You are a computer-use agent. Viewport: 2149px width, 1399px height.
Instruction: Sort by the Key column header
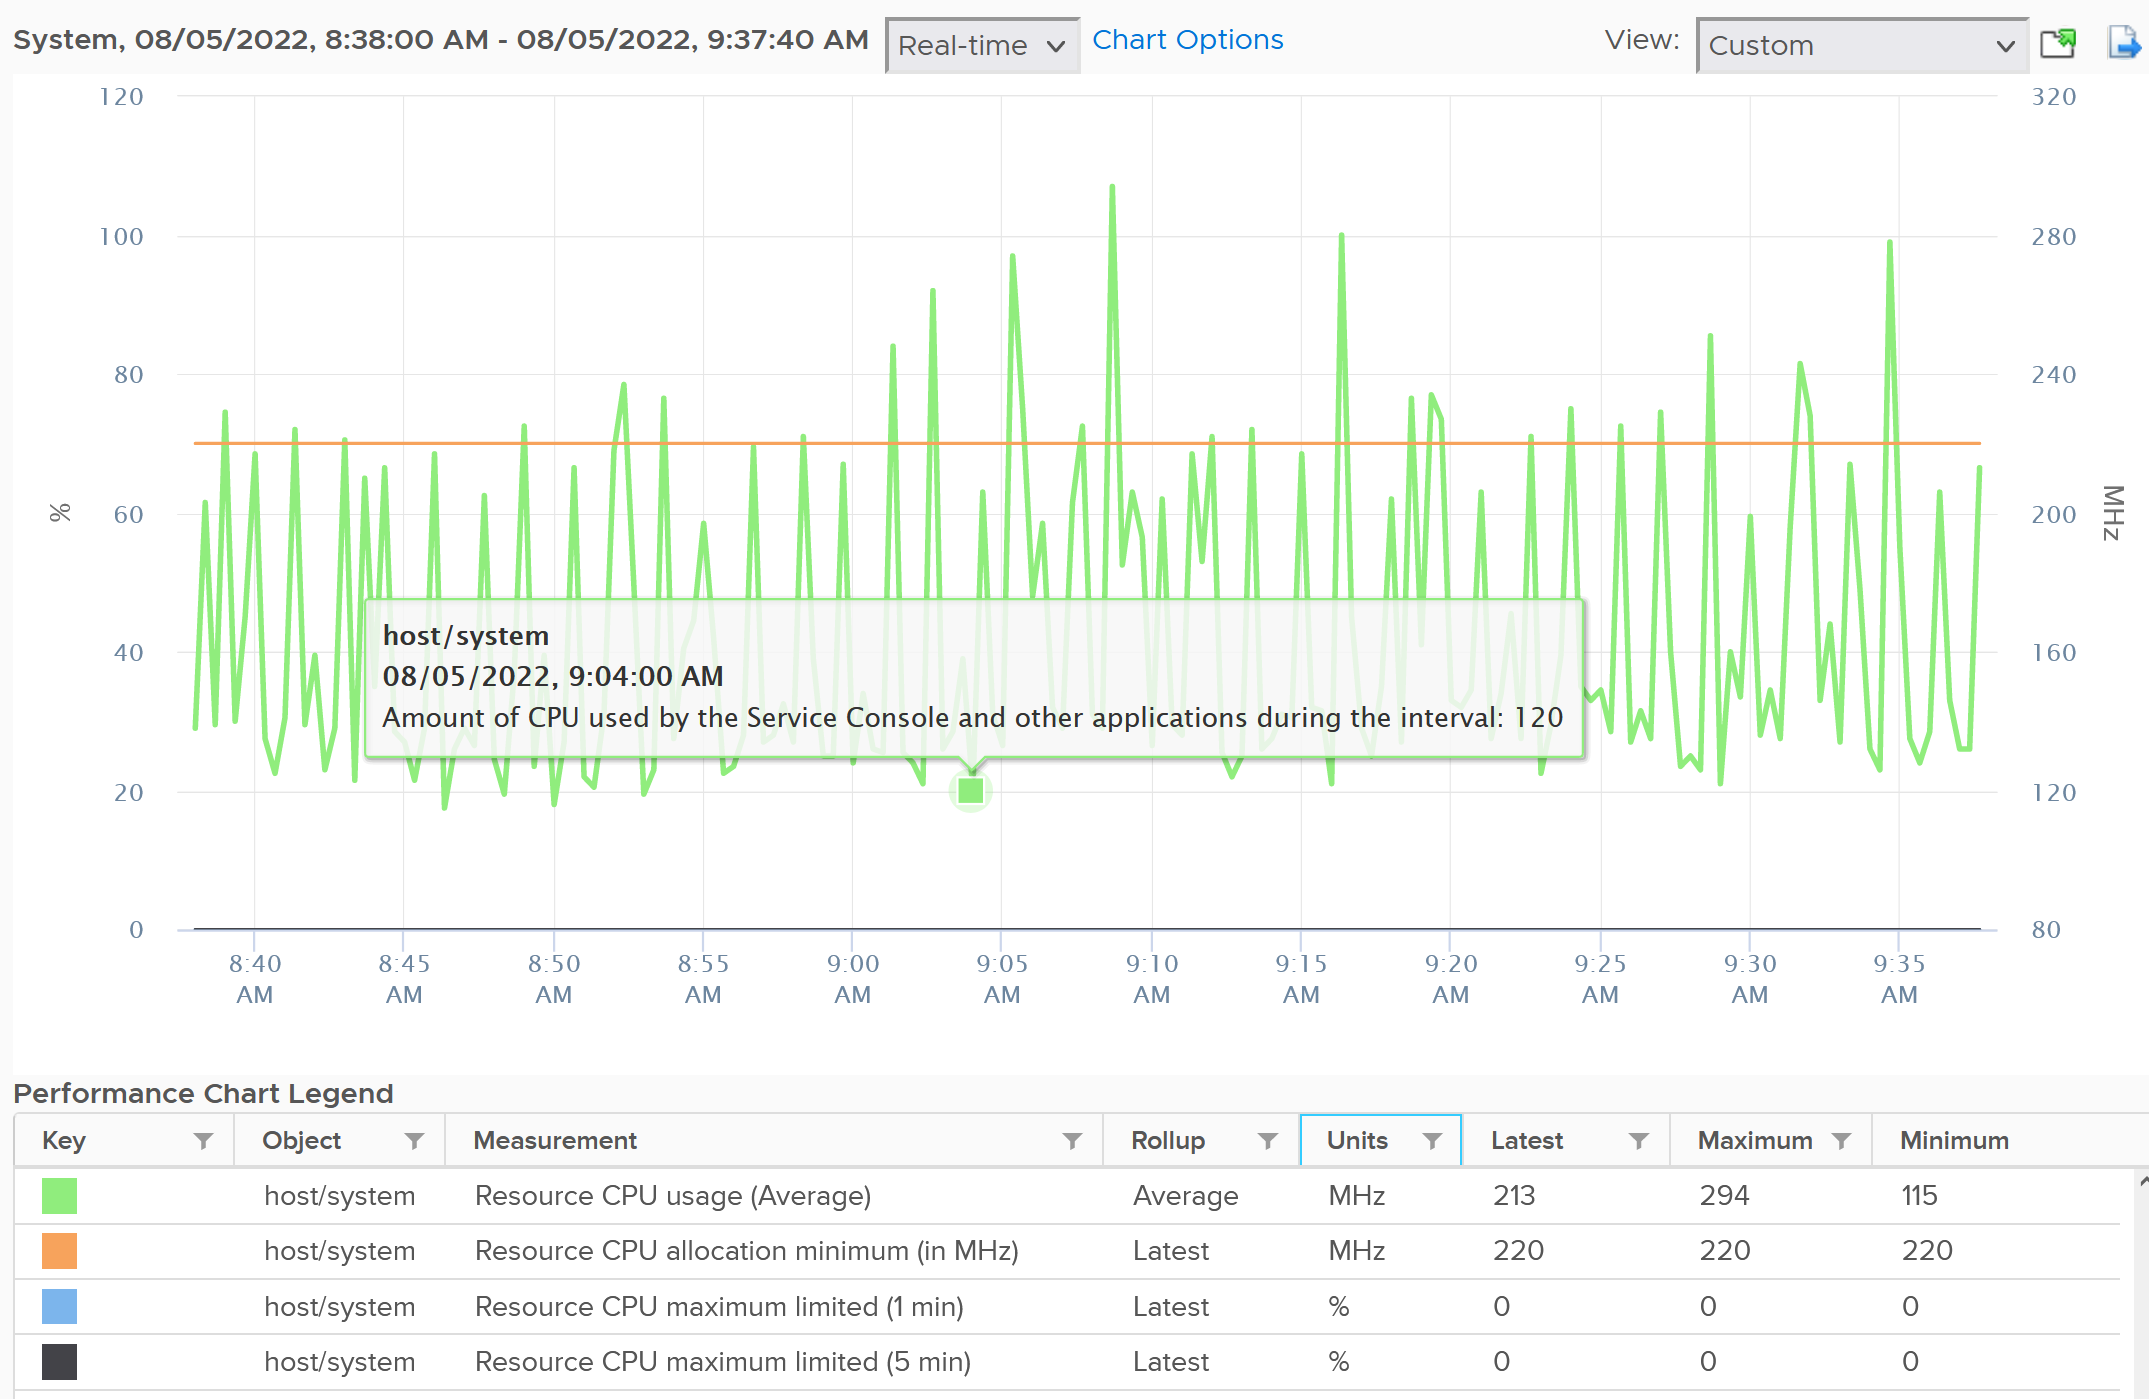click(x=64, y=1140)
